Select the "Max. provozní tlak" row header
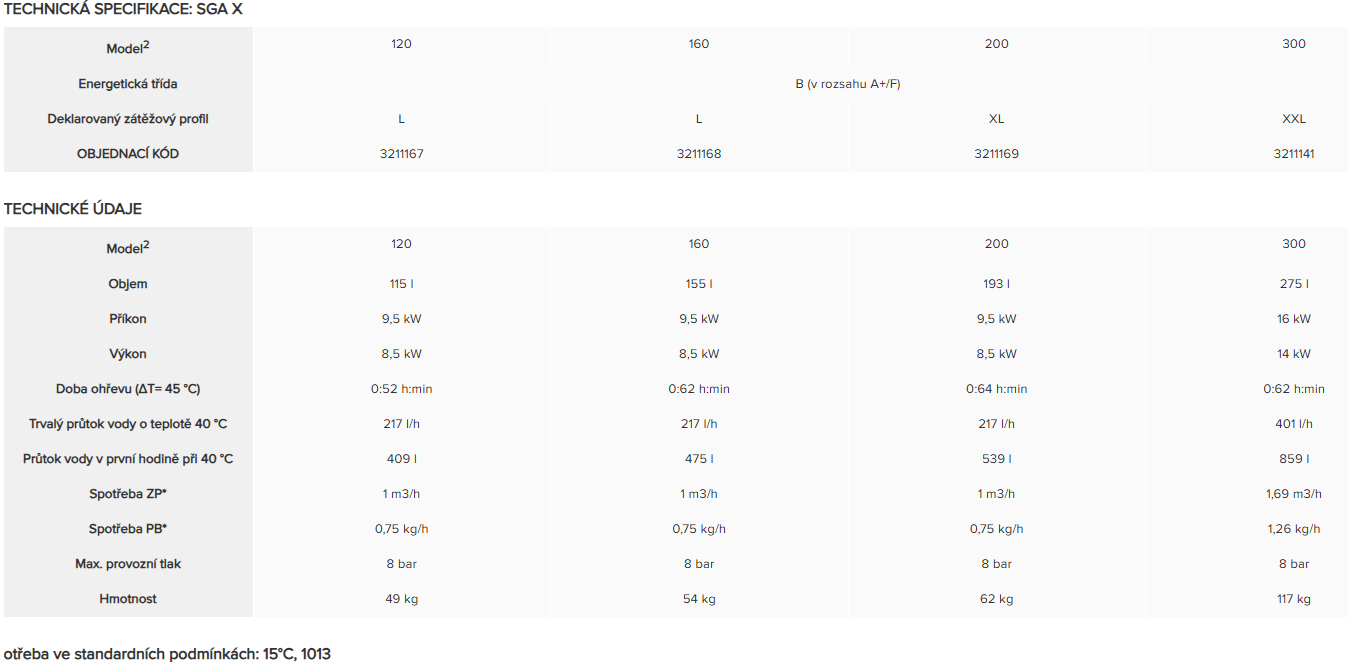This screenshot has height=662, width=1348. point(128,564)
